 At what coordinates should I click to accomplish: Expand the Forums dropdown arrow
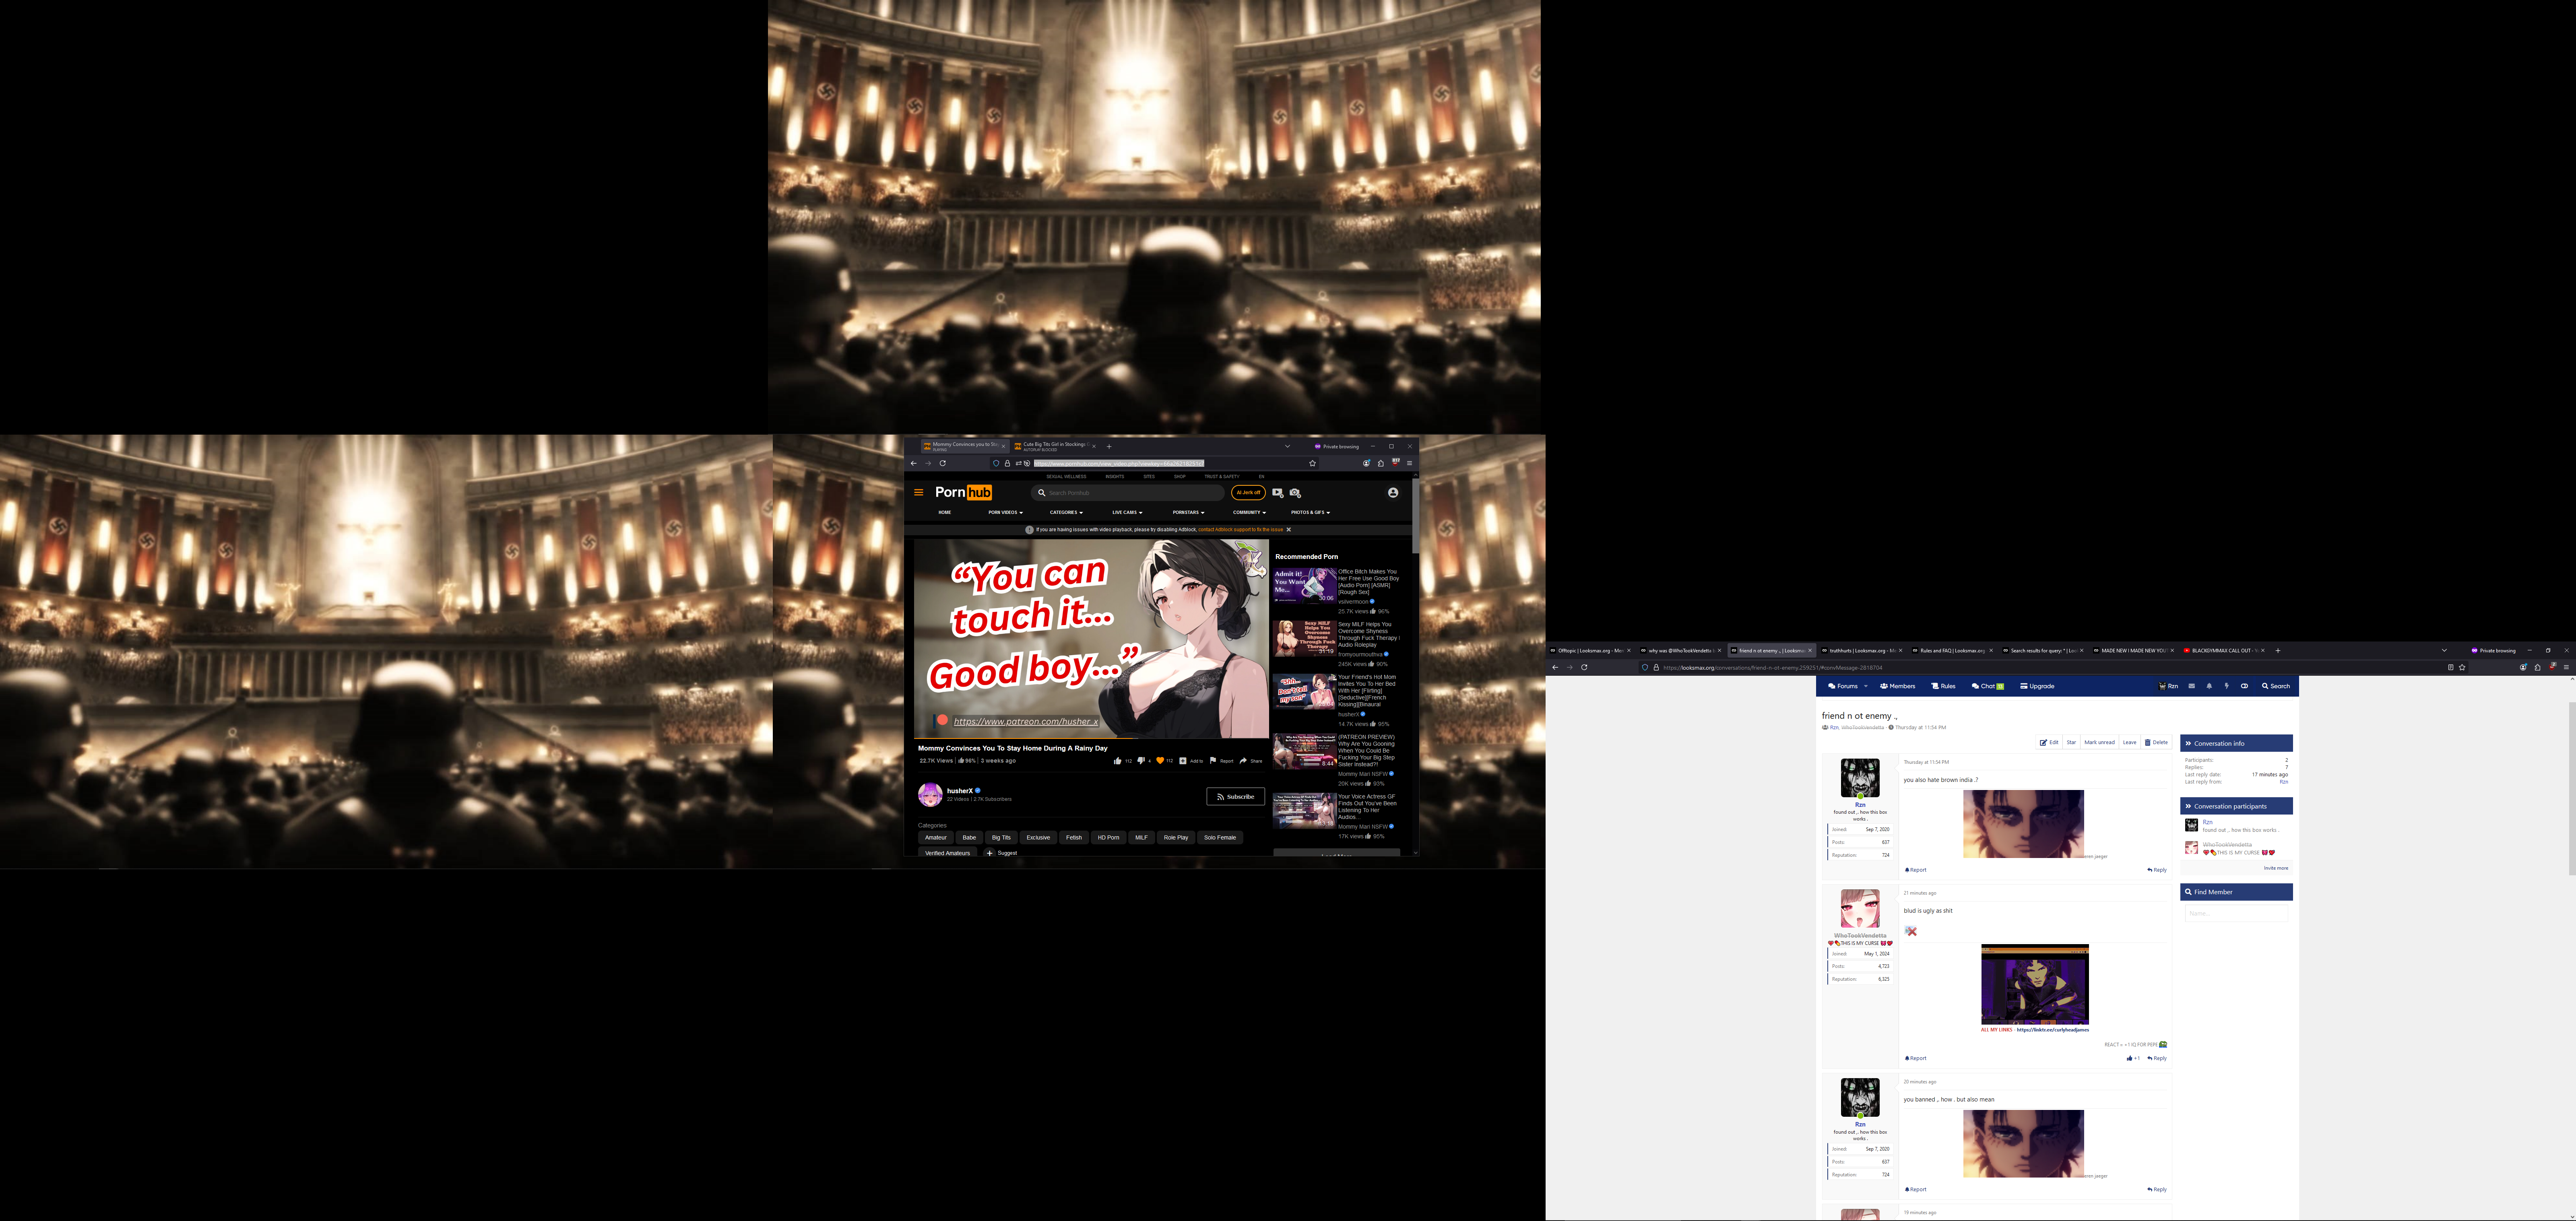point(1865,686)
